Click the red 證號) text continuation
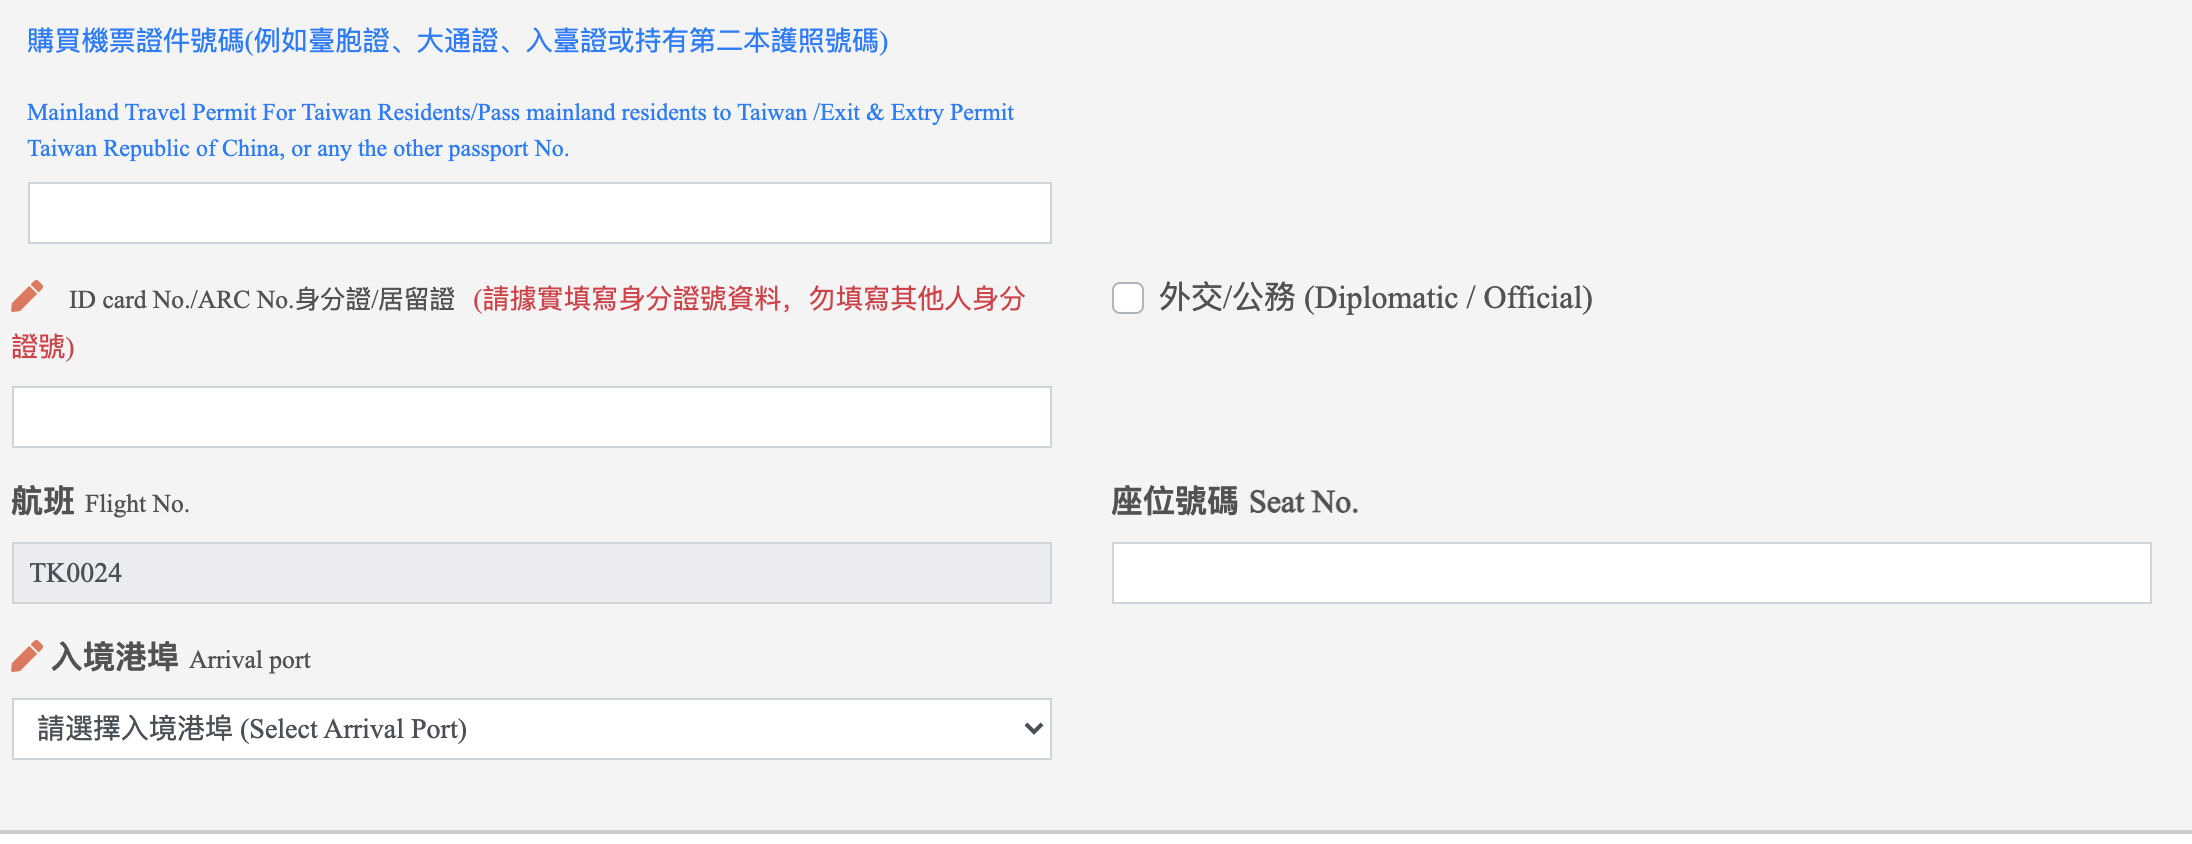This screenshot has width=2192, height=844. pos(43,347)
